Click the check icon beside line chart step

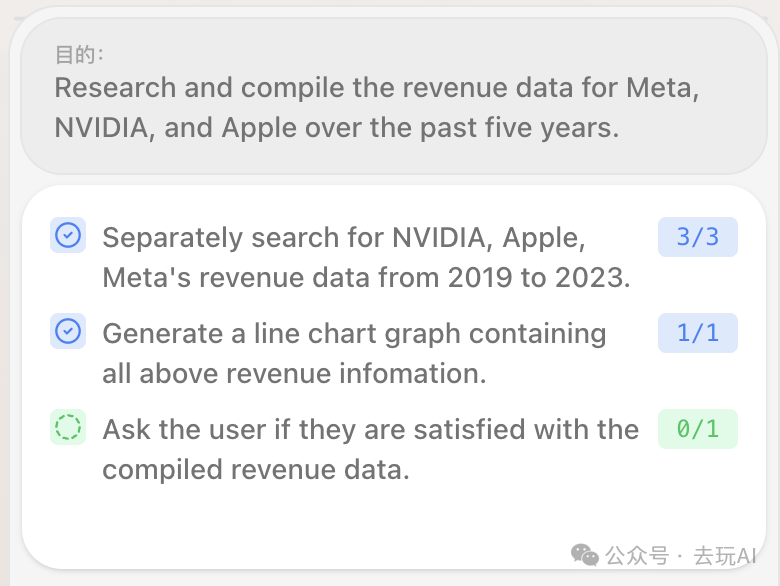point(68,331)
